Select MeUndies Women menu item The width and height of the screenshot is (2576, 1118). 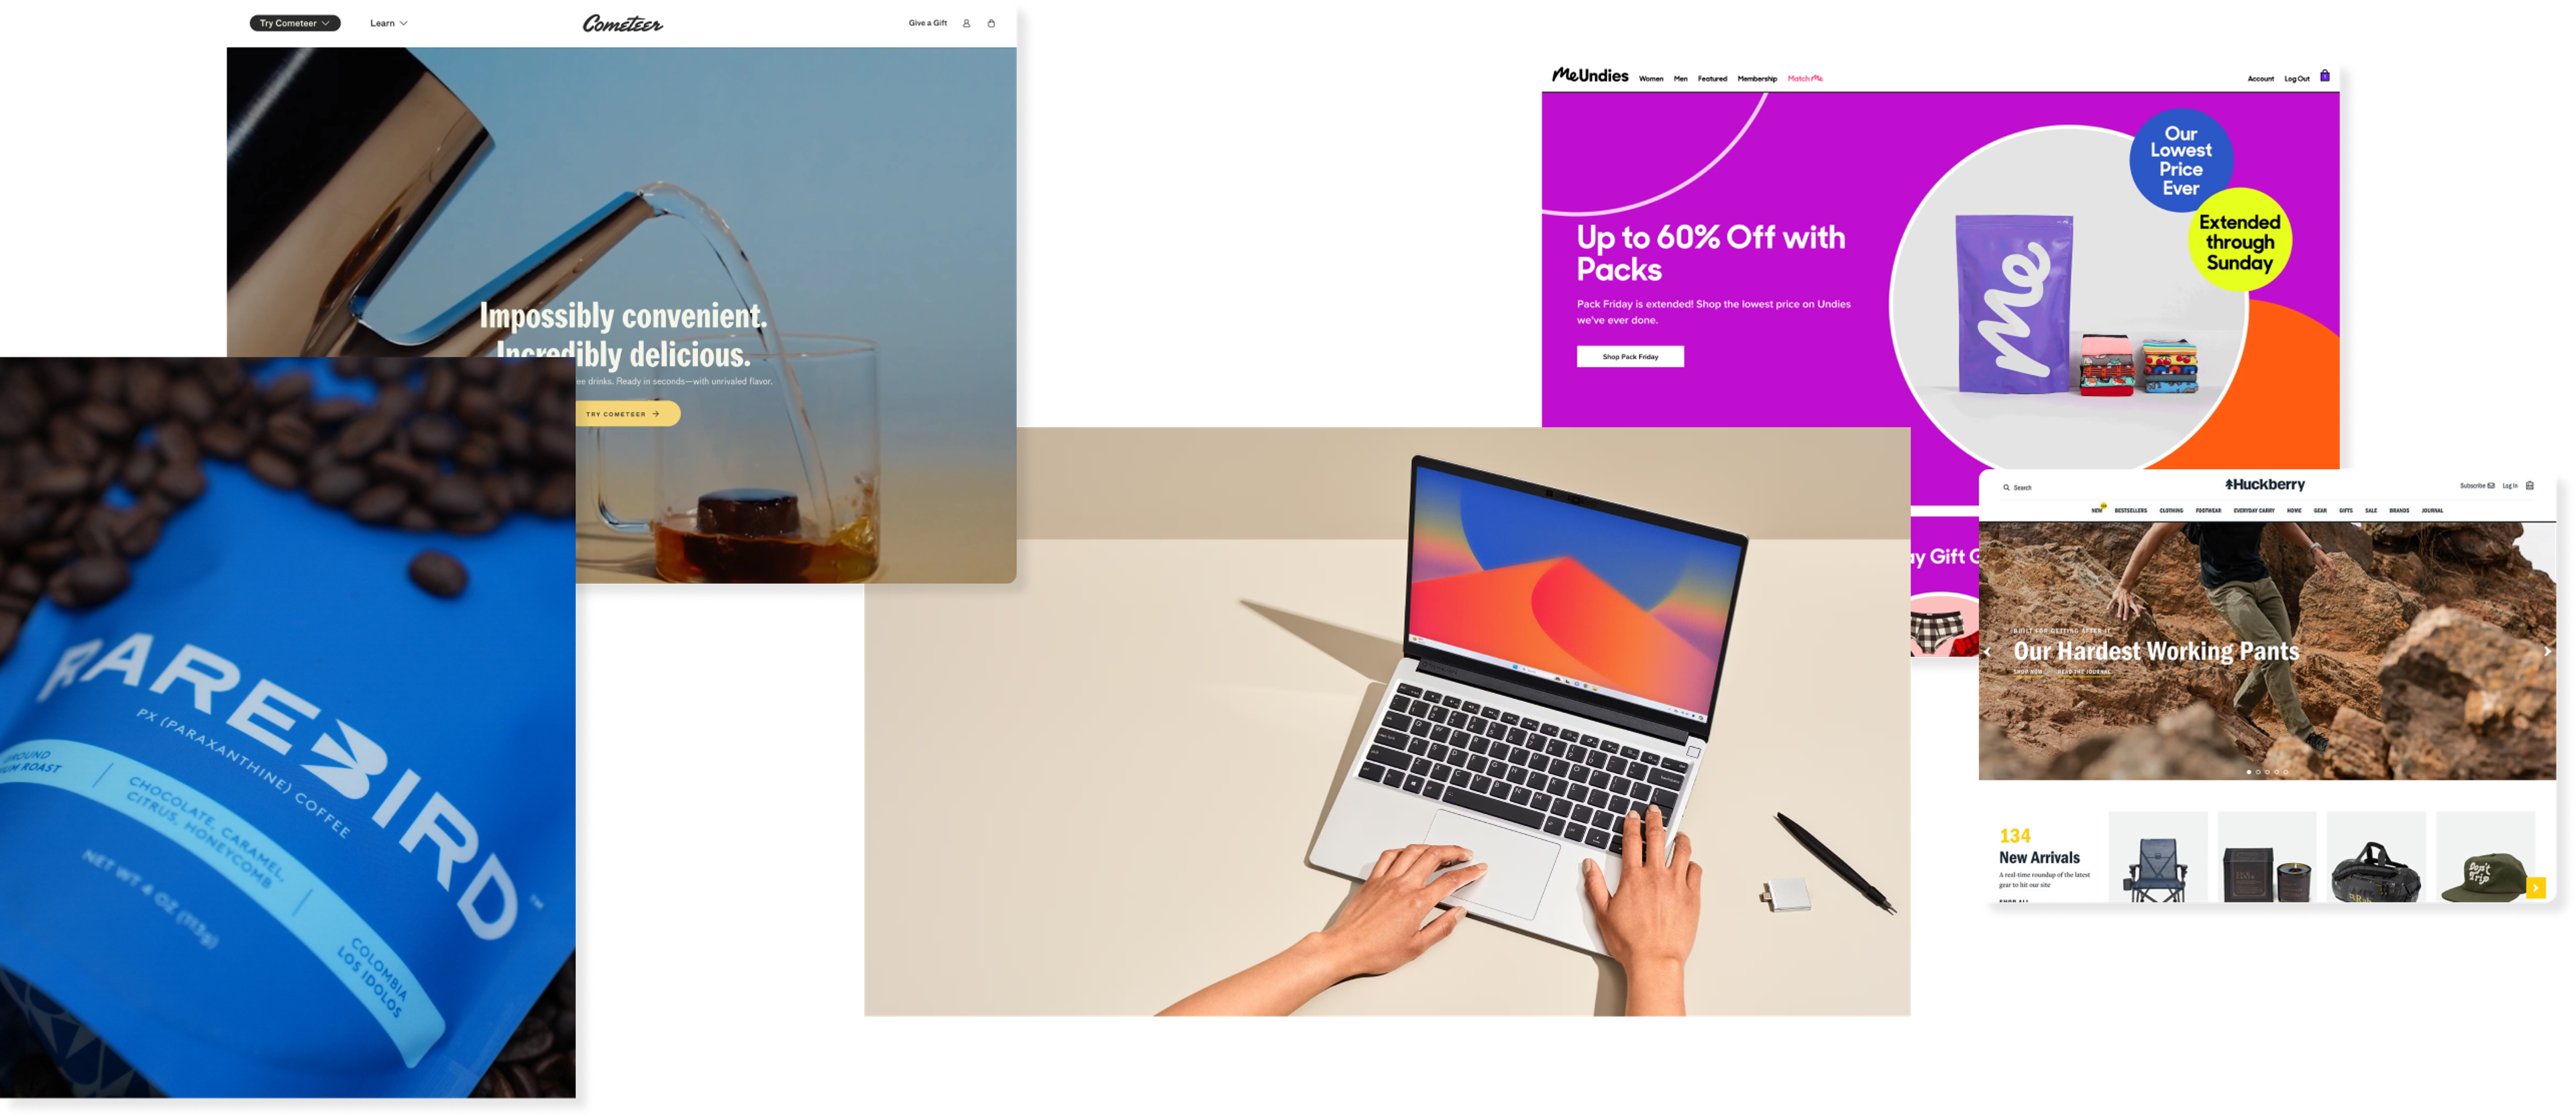1651,77
